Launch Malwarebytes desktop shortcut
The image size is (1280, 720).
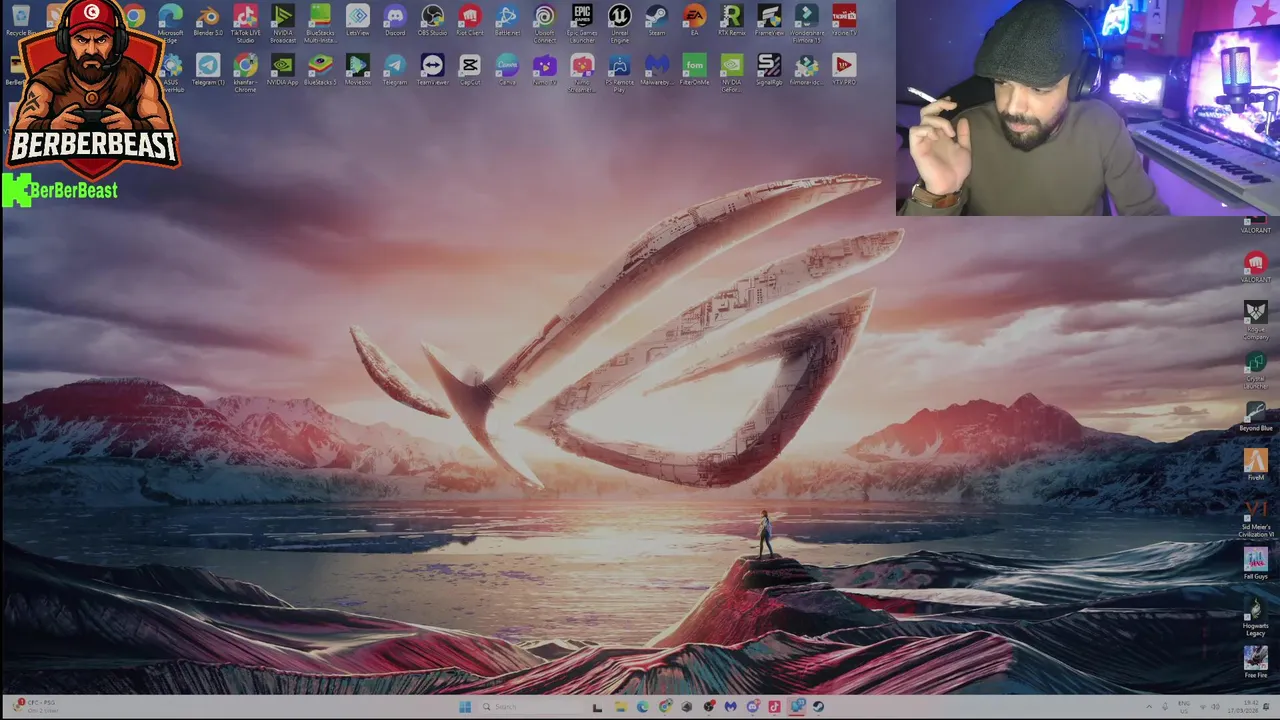pyautogui.click(x=657, y=70)
